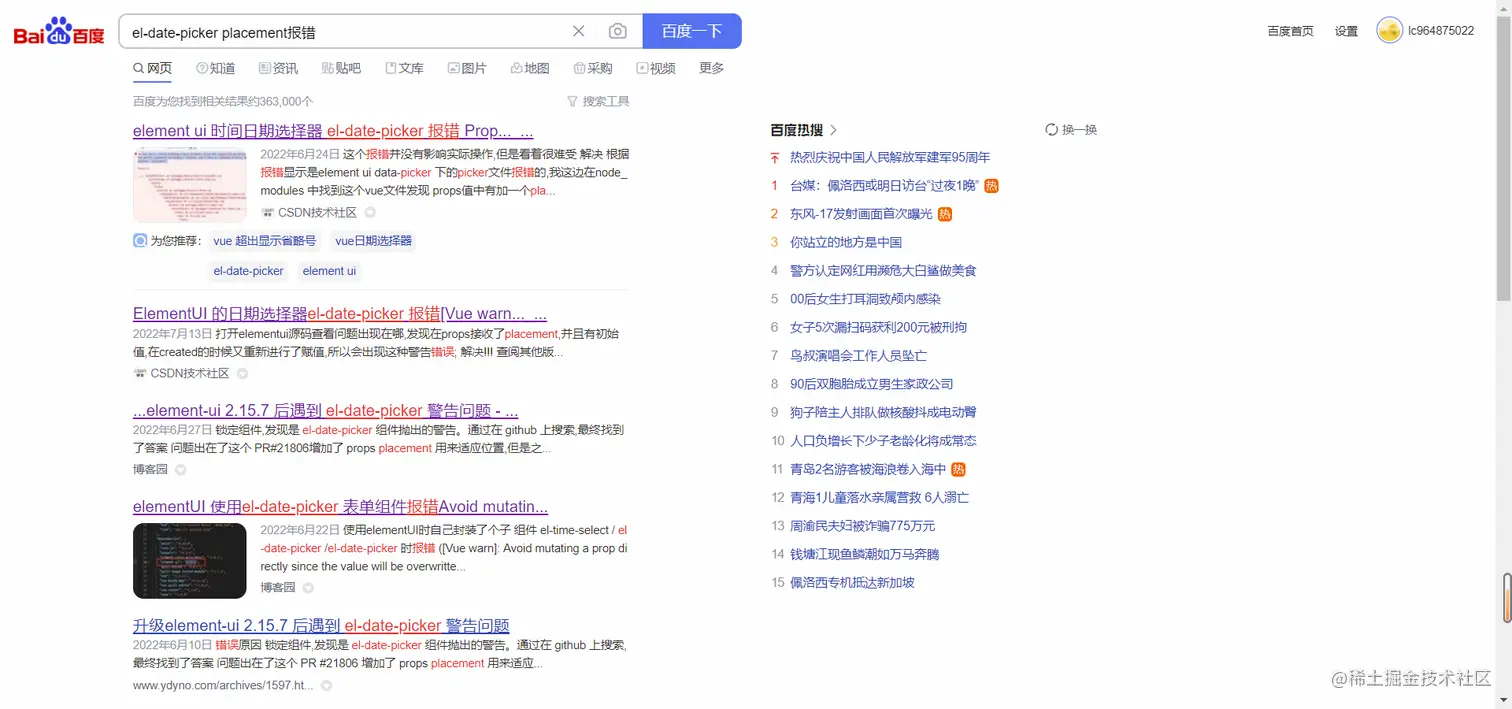
Task: Open the 采购 tab
Action: 593,68
